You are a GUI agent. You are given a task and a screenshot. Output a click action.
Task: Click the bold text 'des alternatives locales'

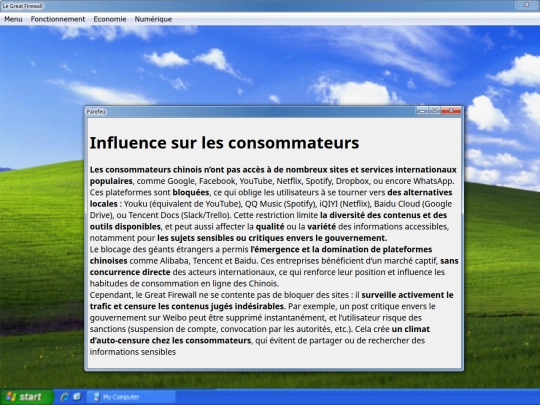point(271,198)
